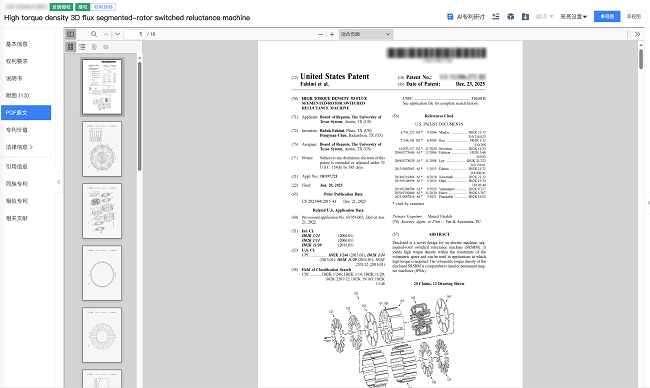Show attachments paperclip icon
The image size is (650, 388).
click(x=94, y=47)
